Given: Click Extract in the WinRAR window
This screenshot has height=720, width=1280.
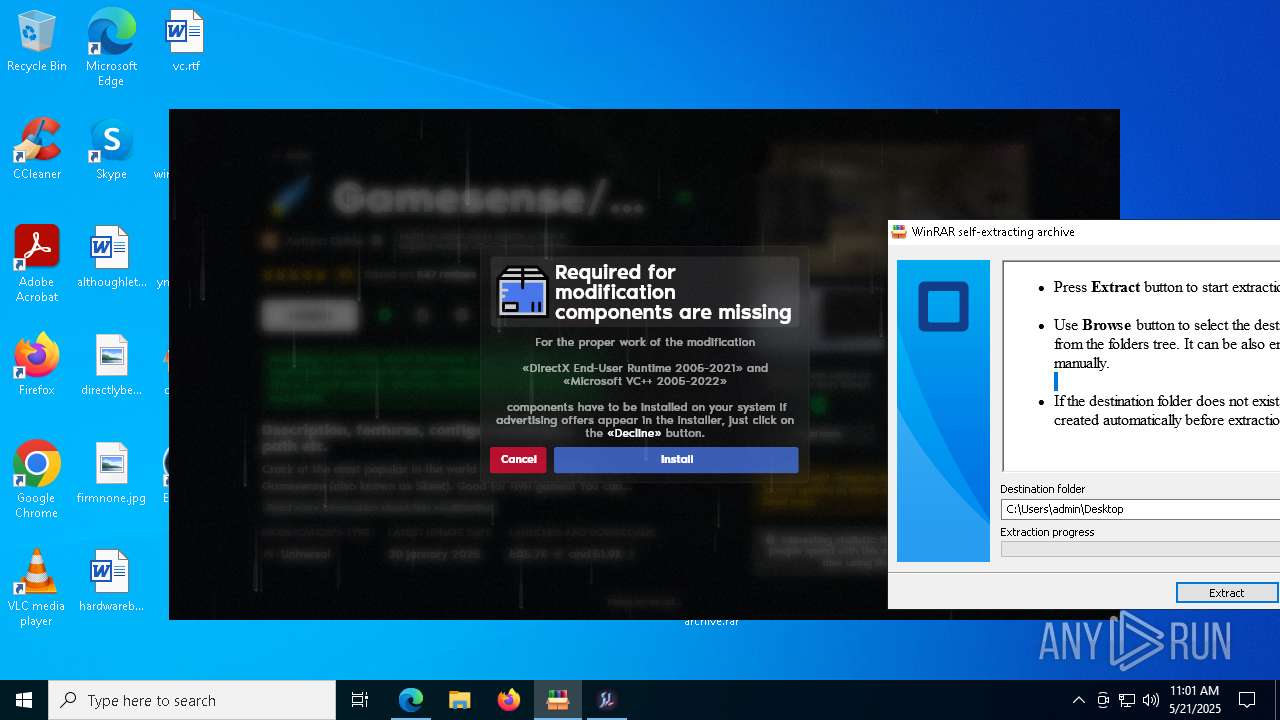Looking at the screenshot, I should [1227, 593].
